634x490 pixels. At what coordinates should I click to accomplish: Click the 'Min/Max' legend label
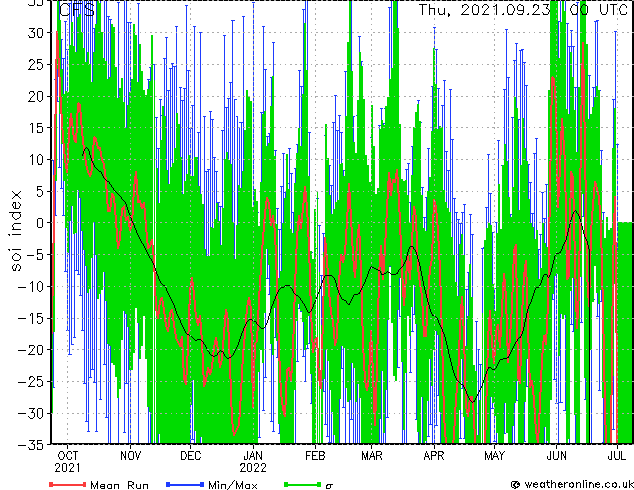(x=233, y=485)
